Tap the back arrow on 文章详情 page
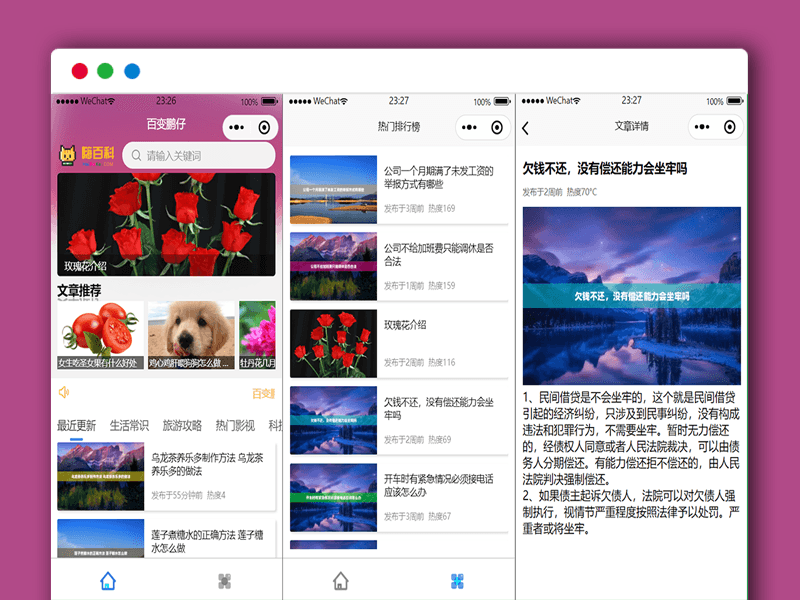This screenshot has width=800, height=600. [x=527, y=128]
